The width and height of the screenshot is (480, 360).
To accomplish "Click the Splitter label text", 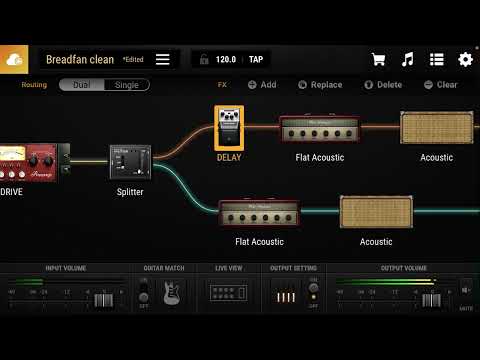I will coord(130,192).
